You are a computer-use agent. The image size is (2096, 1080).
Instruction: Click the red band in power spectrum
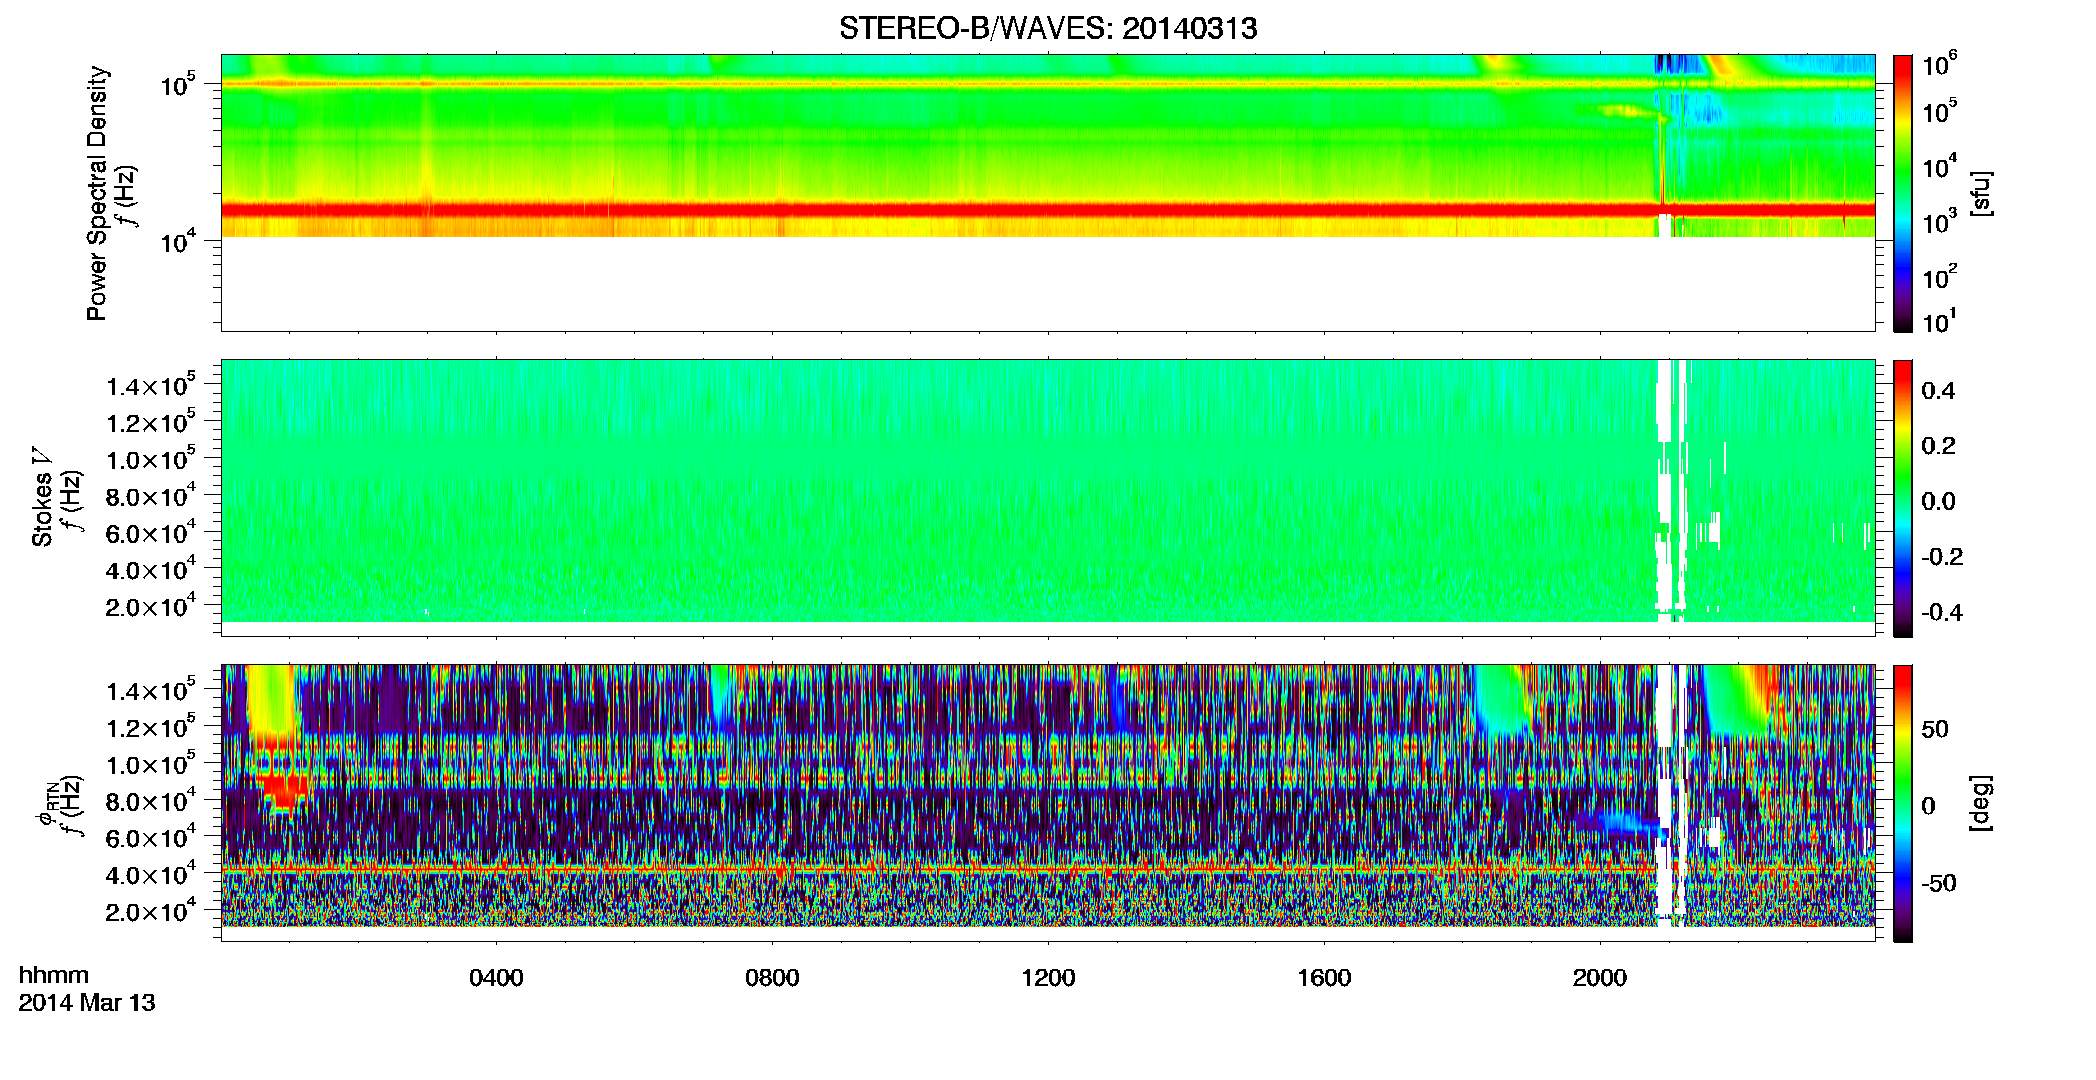tap(1047, 210)
